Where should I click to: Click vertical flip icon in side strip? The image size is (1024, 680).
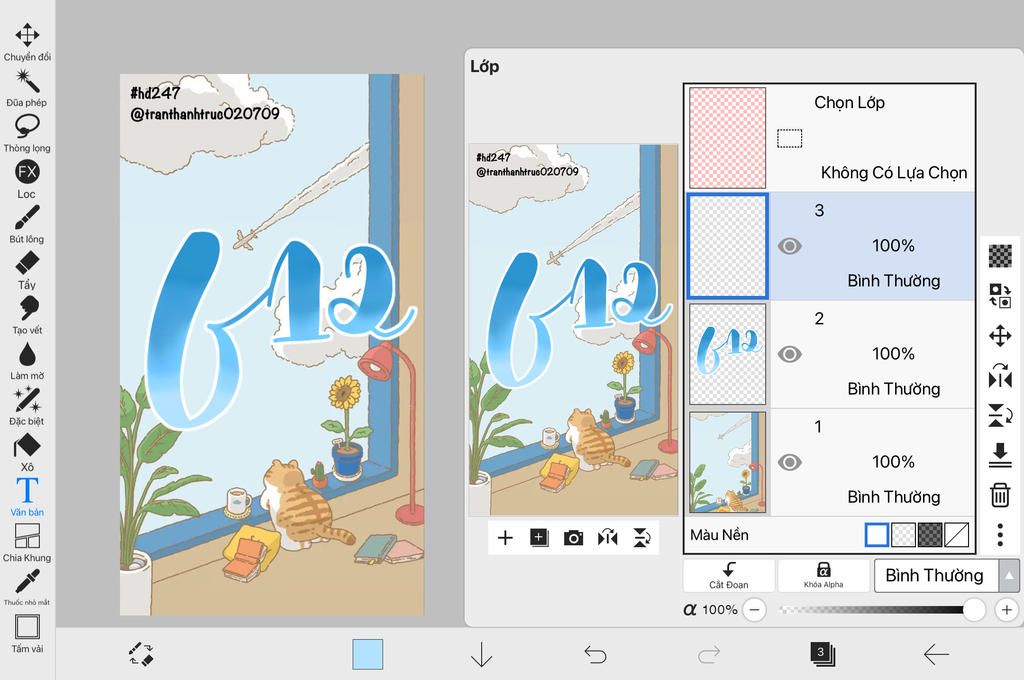[1000, 415]
